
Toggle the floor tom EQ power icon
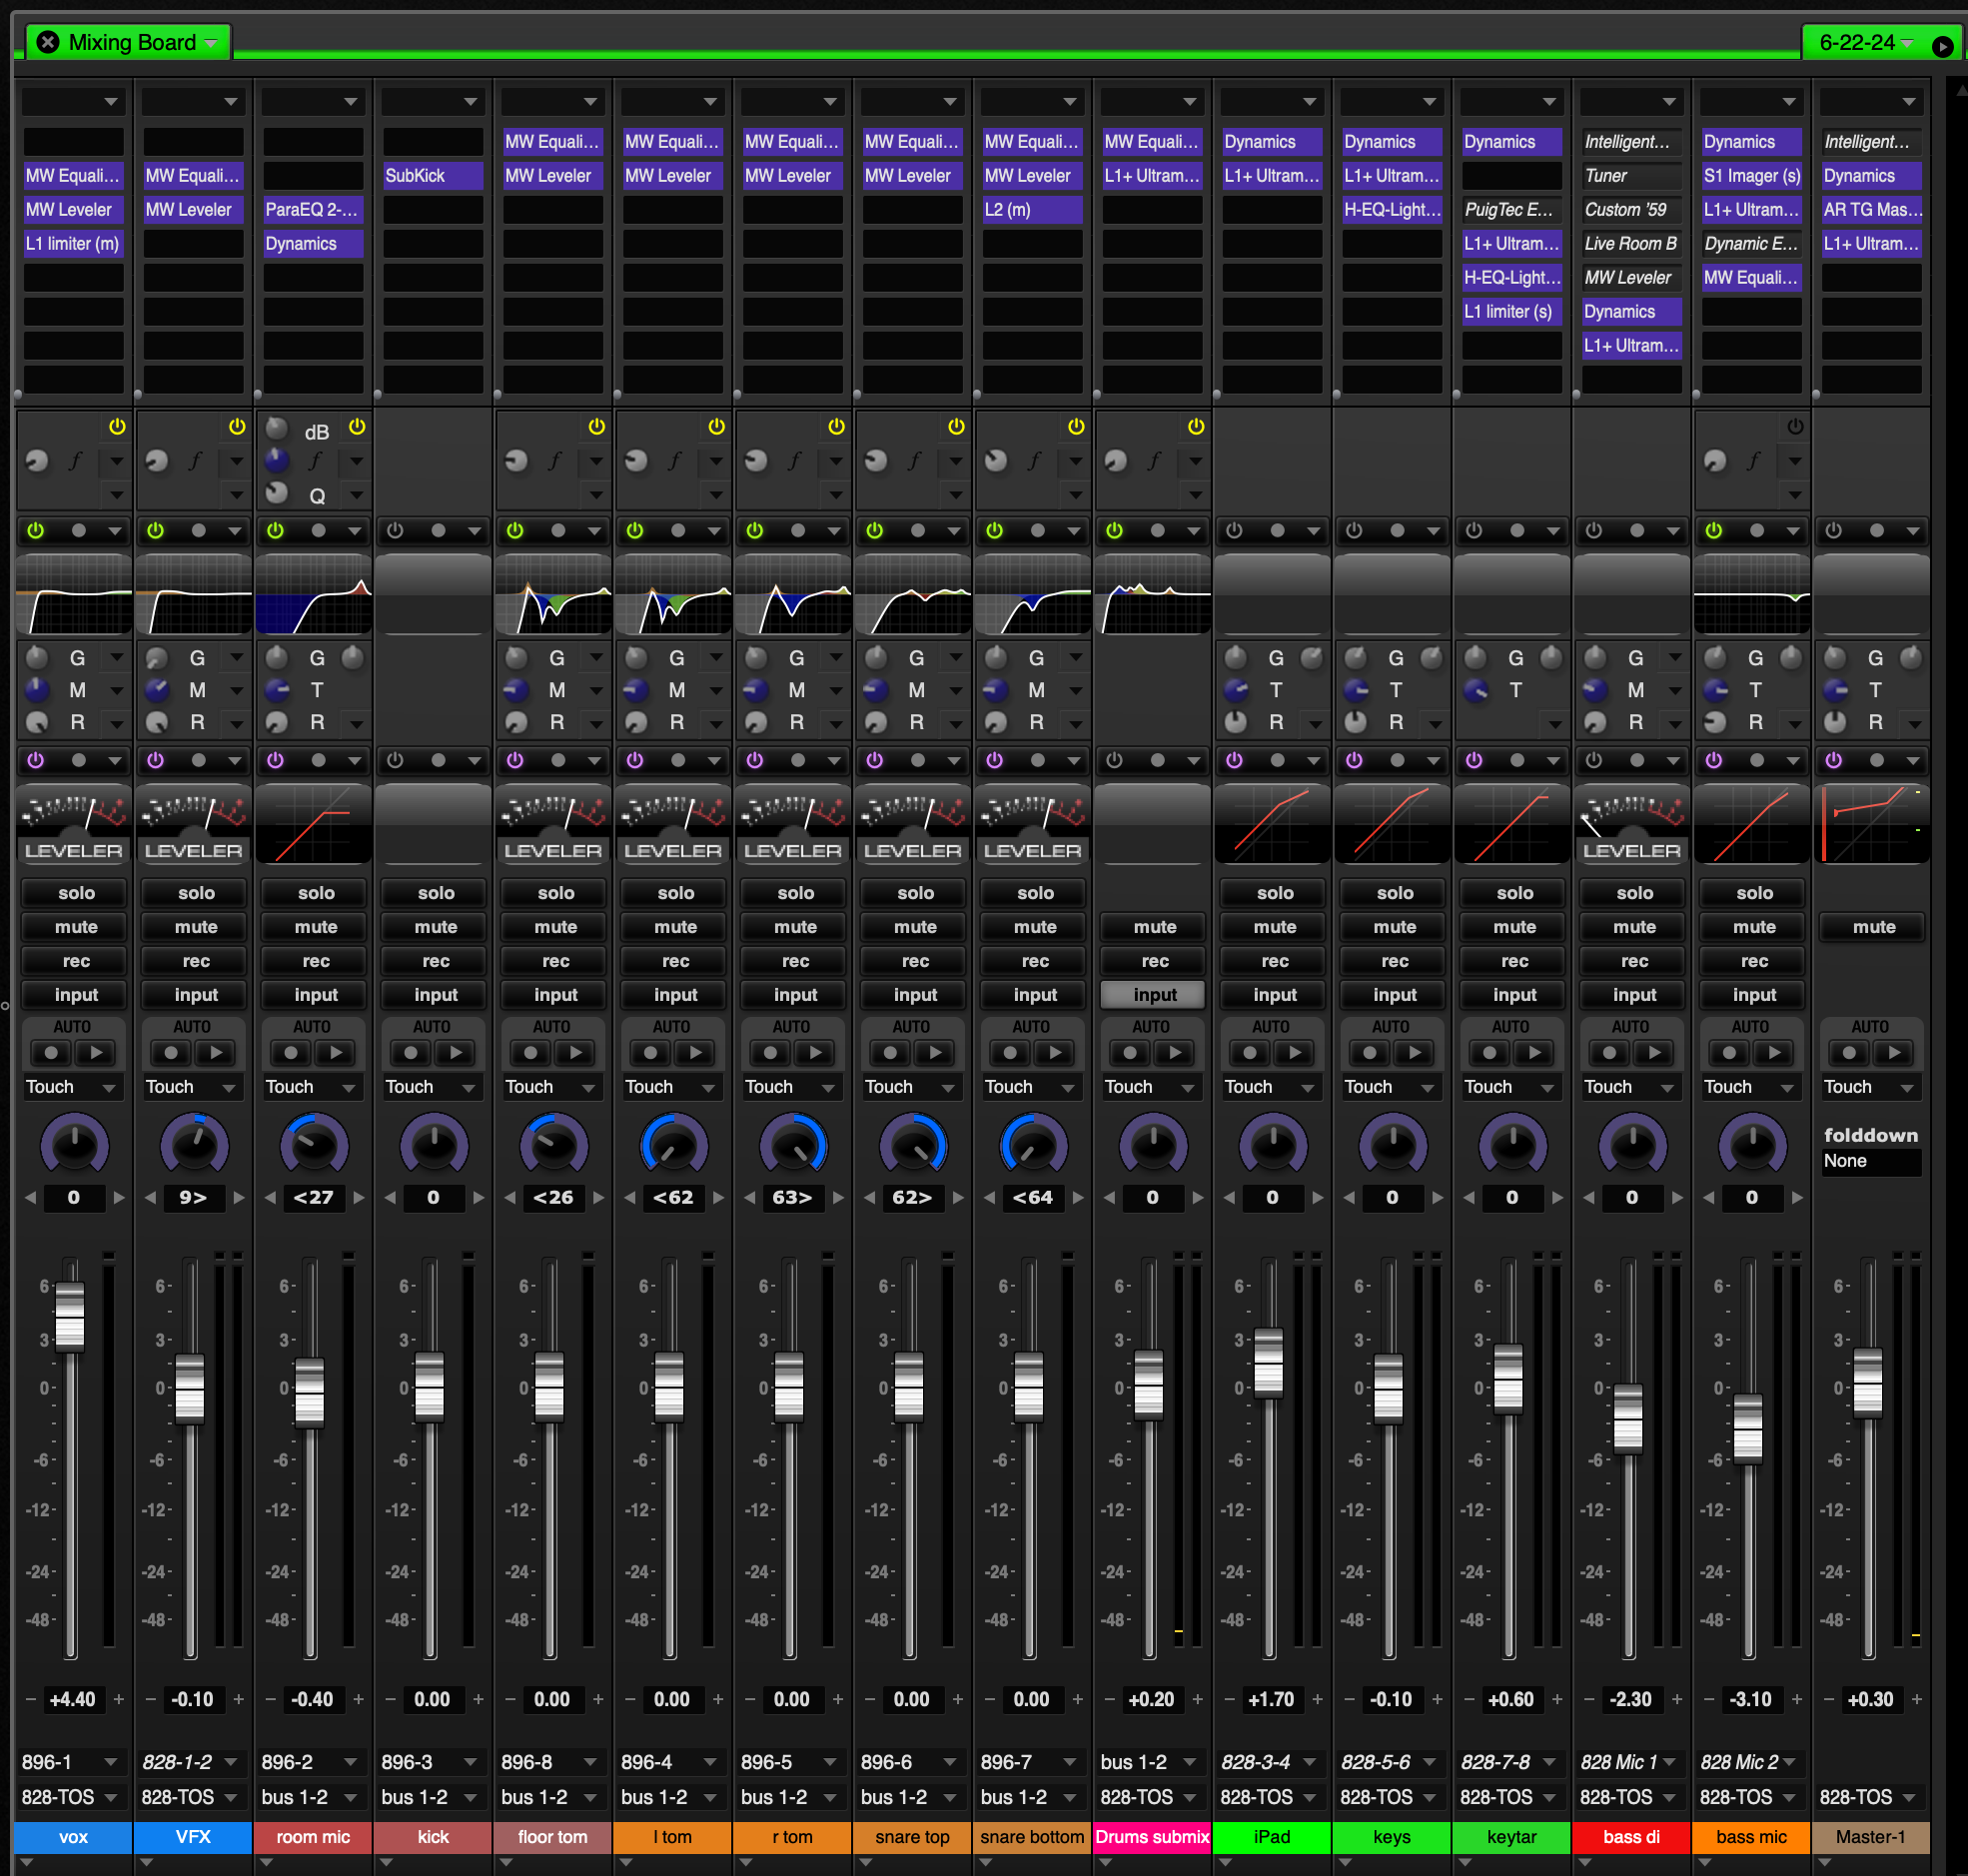point(515,530)
